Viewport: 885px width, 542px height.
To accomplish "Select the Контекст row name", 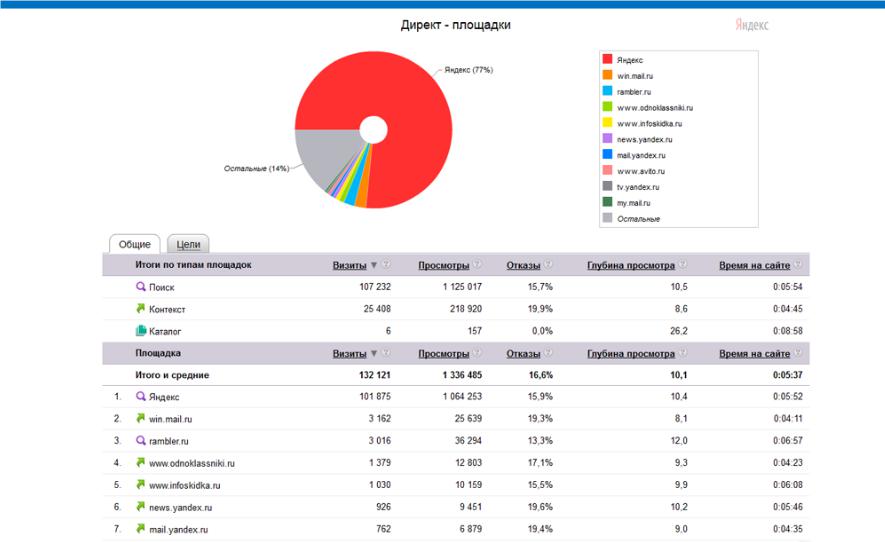I will click(167, 309).
